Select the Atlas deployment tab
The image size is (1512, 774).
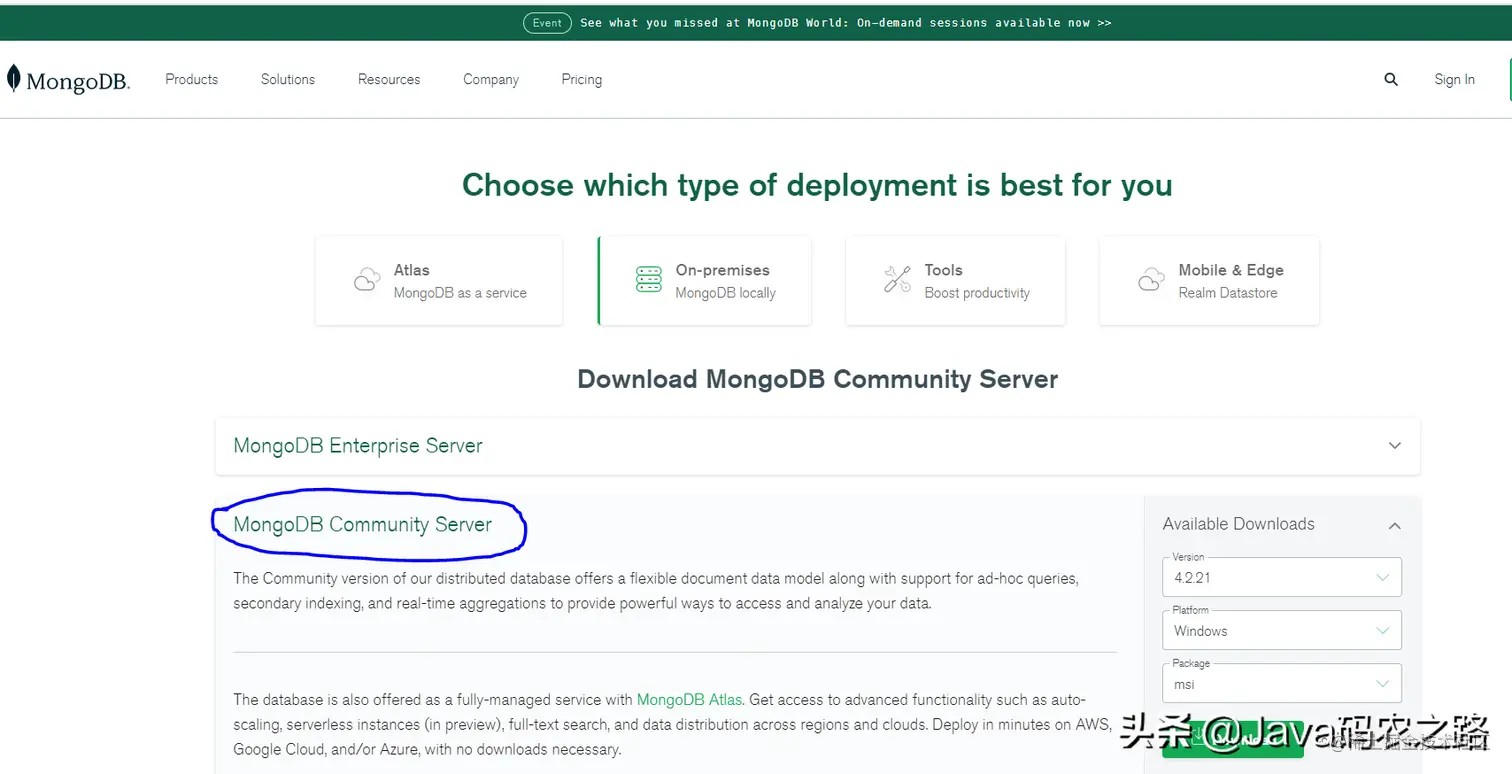pos(439,281)
